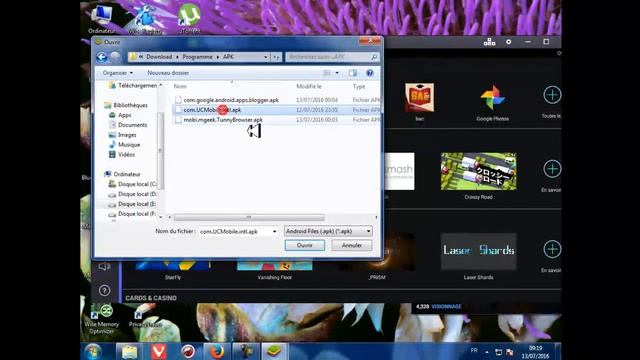Open the uTorrent desktop icon
640x360 pixels.
(x=189, y=19)
